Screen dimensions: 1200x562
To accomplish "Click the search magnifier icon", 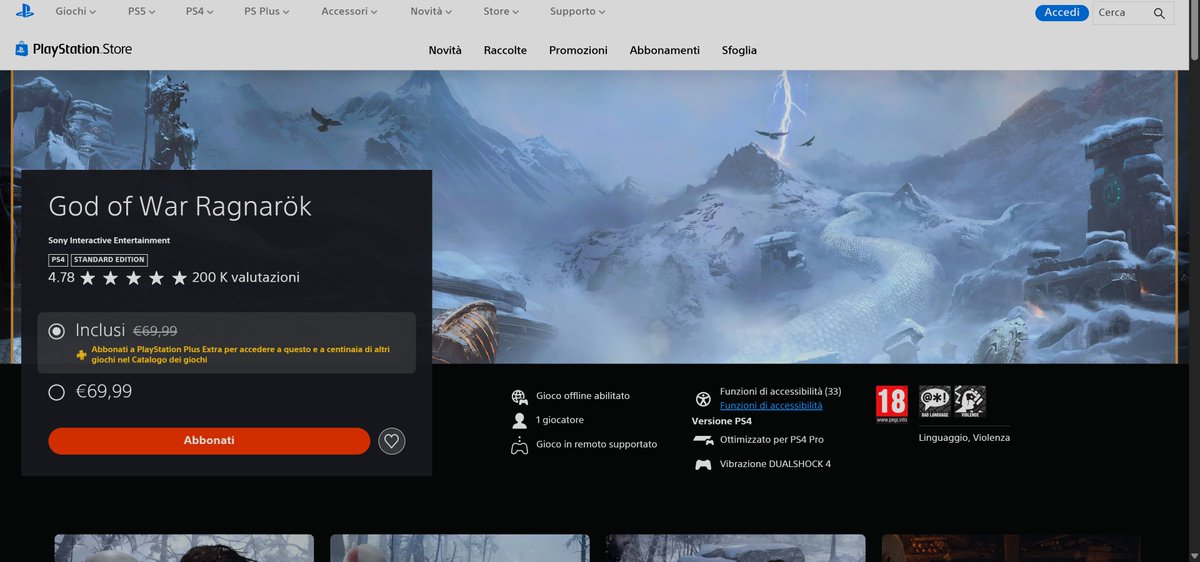I will click(x=1159, y=13).
